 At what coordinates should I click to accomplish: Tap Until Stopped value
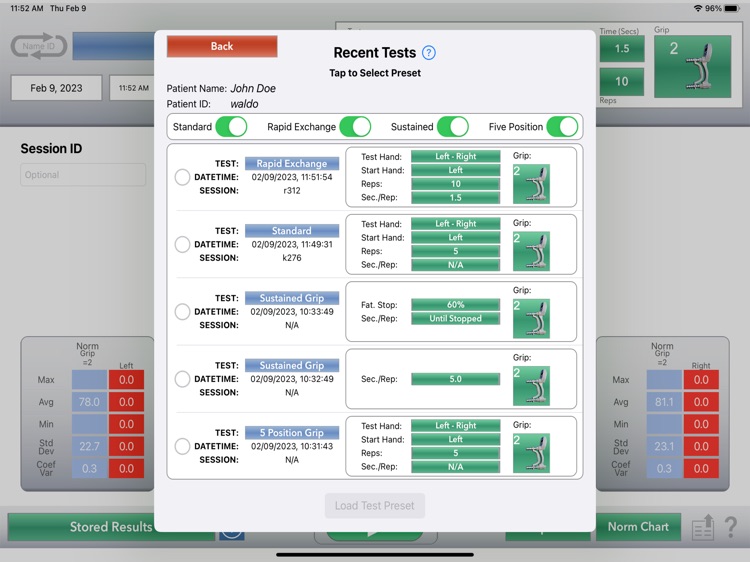pos(455,319)
